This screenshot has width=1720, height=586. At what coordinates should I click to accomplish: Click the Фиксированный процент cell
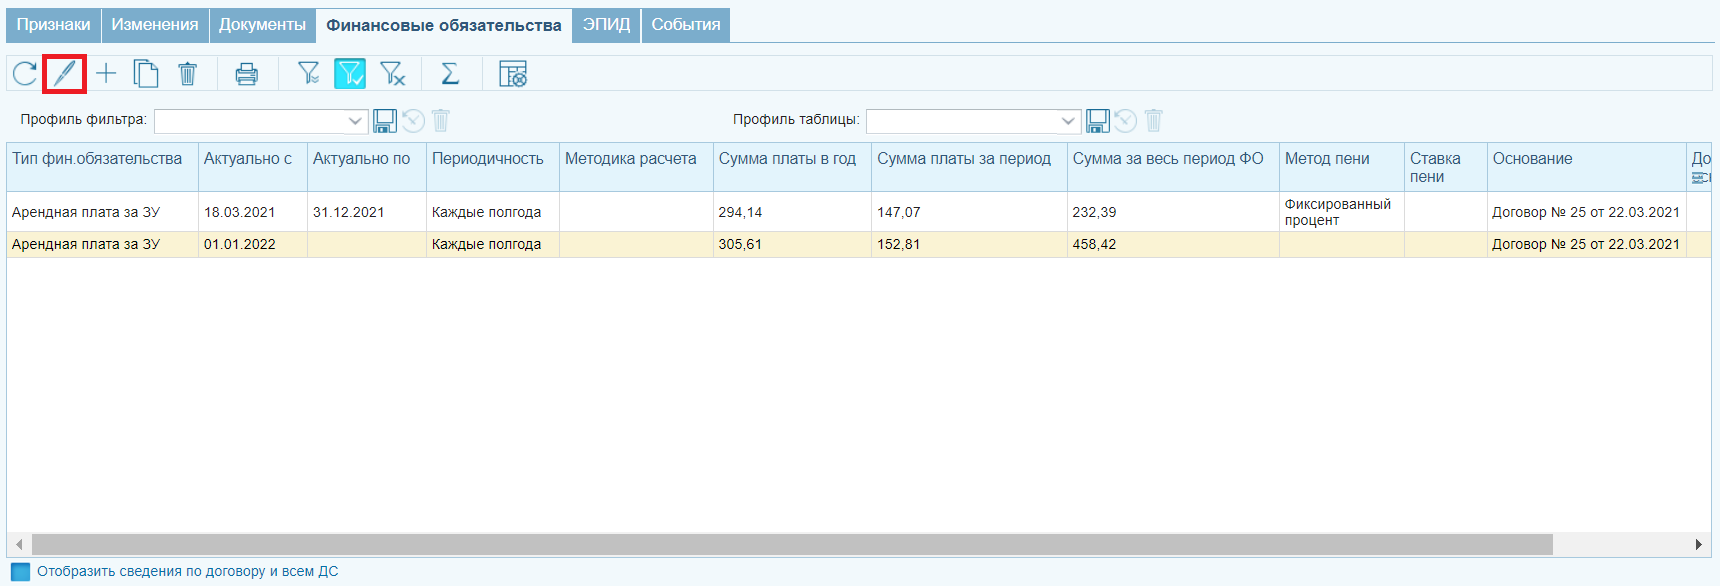(x=1342, y=212)
